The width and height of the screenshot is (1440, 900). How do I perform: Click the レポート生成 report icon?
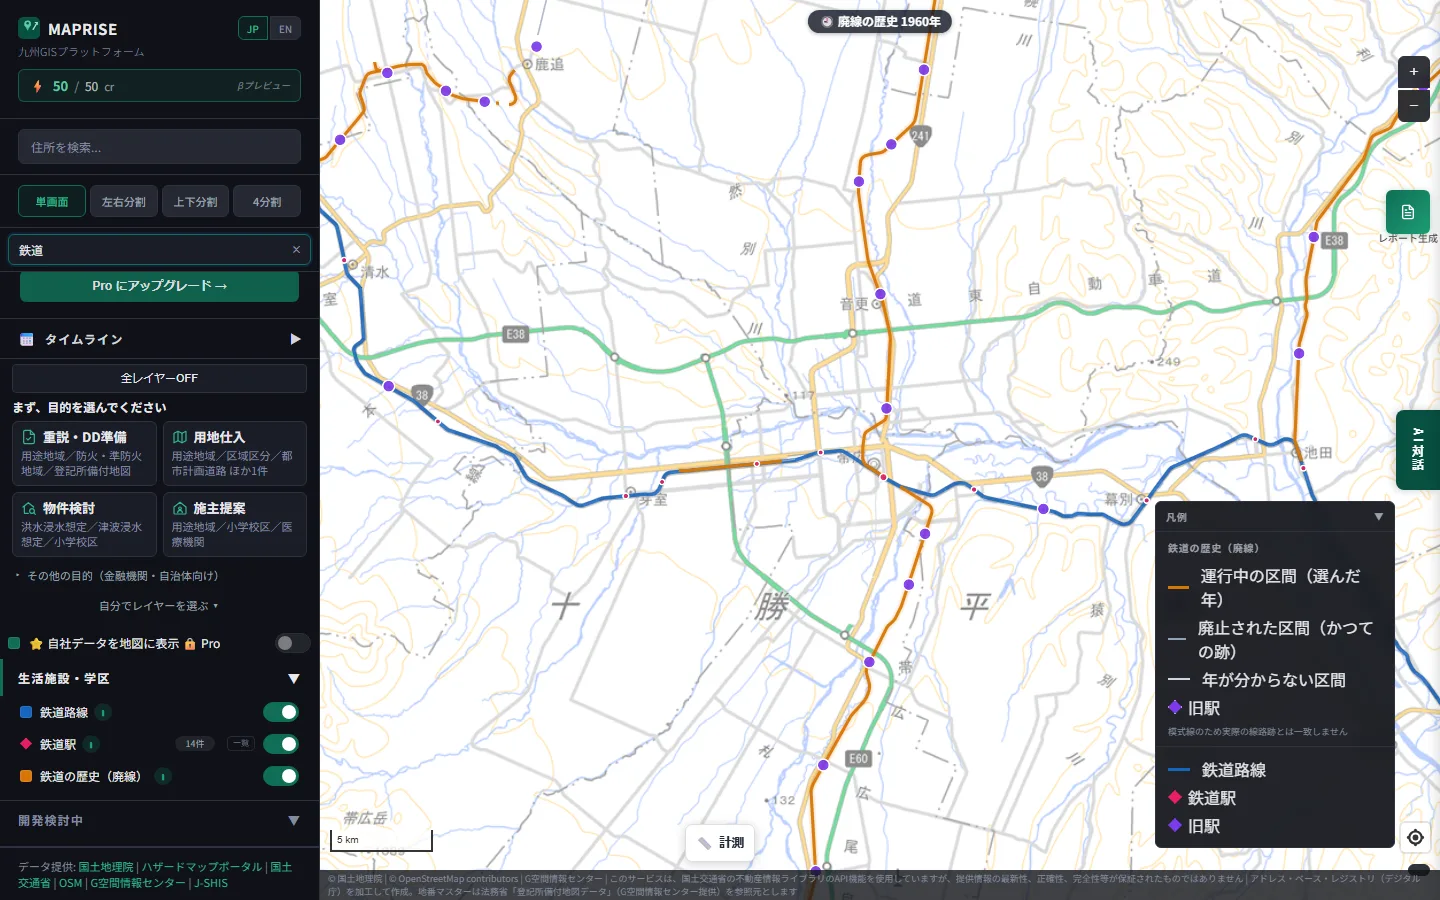(1408, 212)
